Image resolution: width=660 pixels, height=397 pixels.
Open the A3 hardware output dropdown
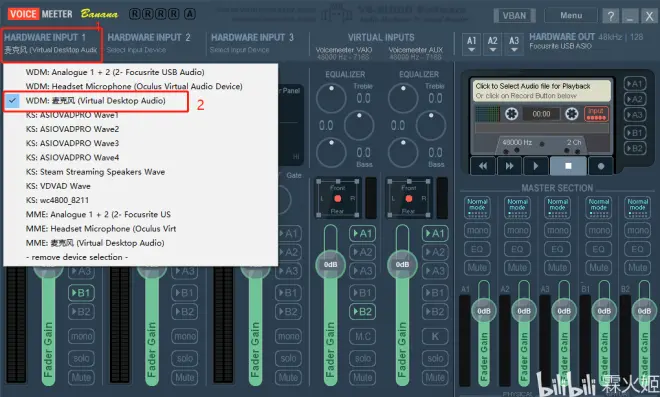coord(514,44)
